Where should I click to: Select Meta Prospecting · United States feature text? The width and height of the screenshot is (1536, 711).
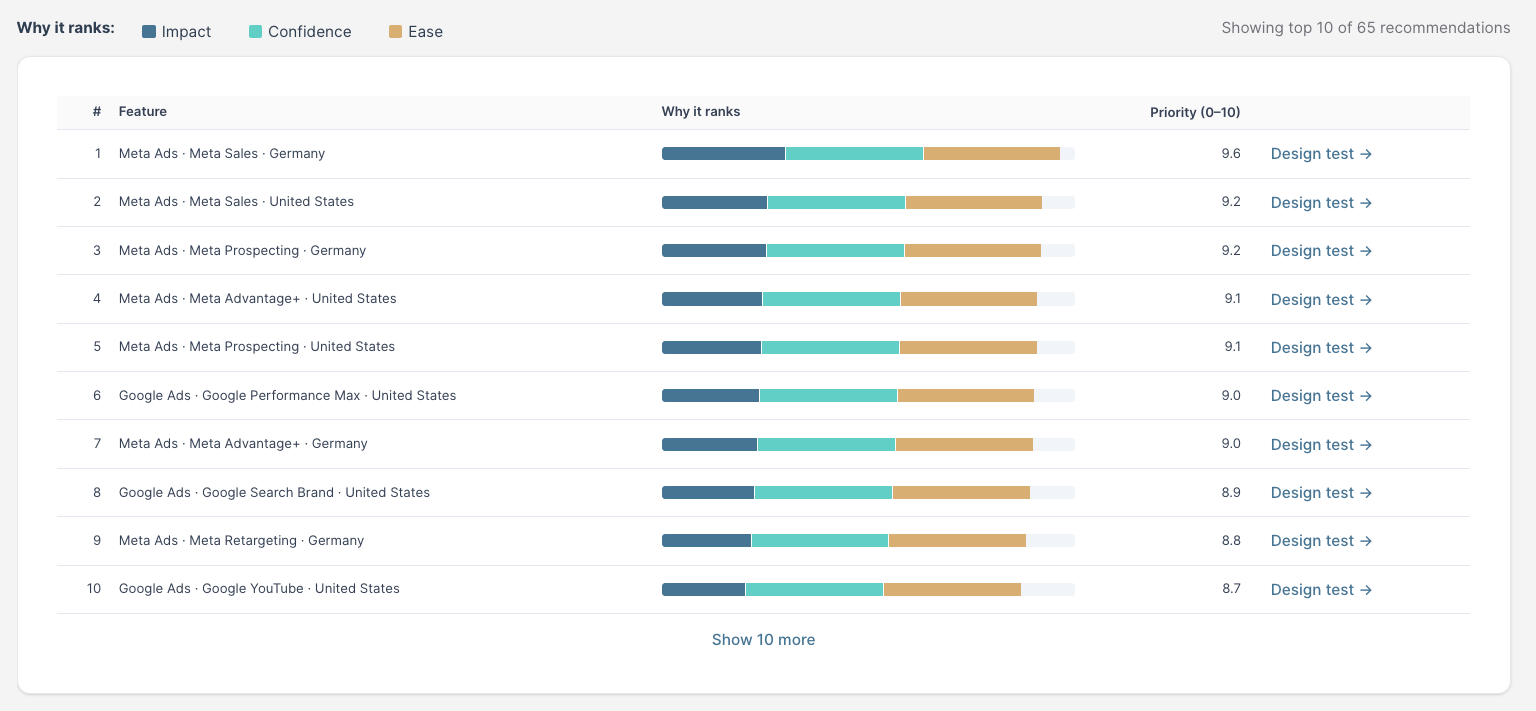pyautogui.click(x=257, y=347)
